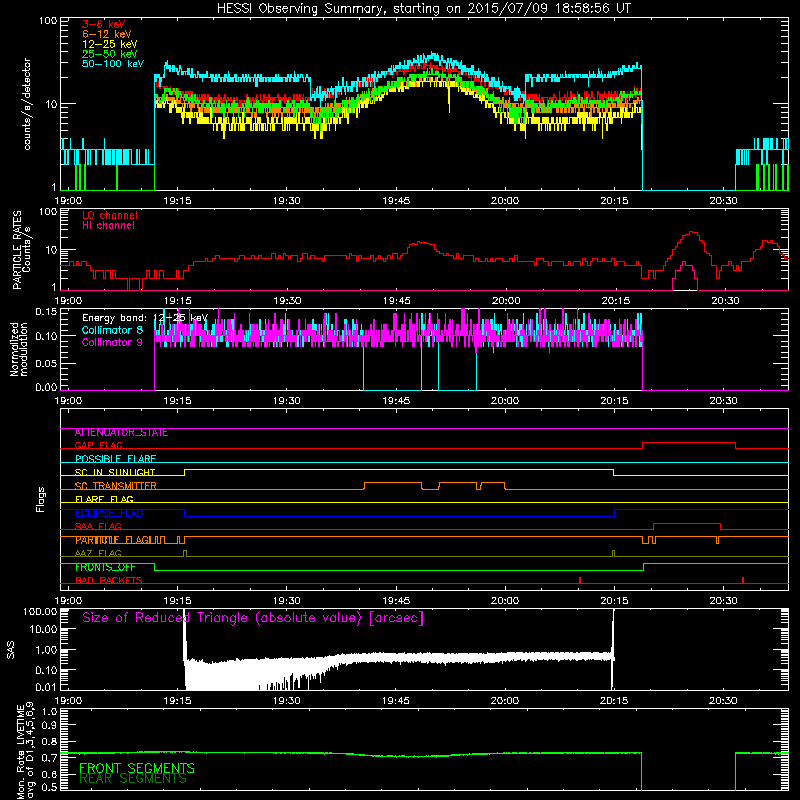The width and height of the screenshot is (800, 800).
Task: Select the POSSIBLE_FLARE flag label
Action: 115,459
